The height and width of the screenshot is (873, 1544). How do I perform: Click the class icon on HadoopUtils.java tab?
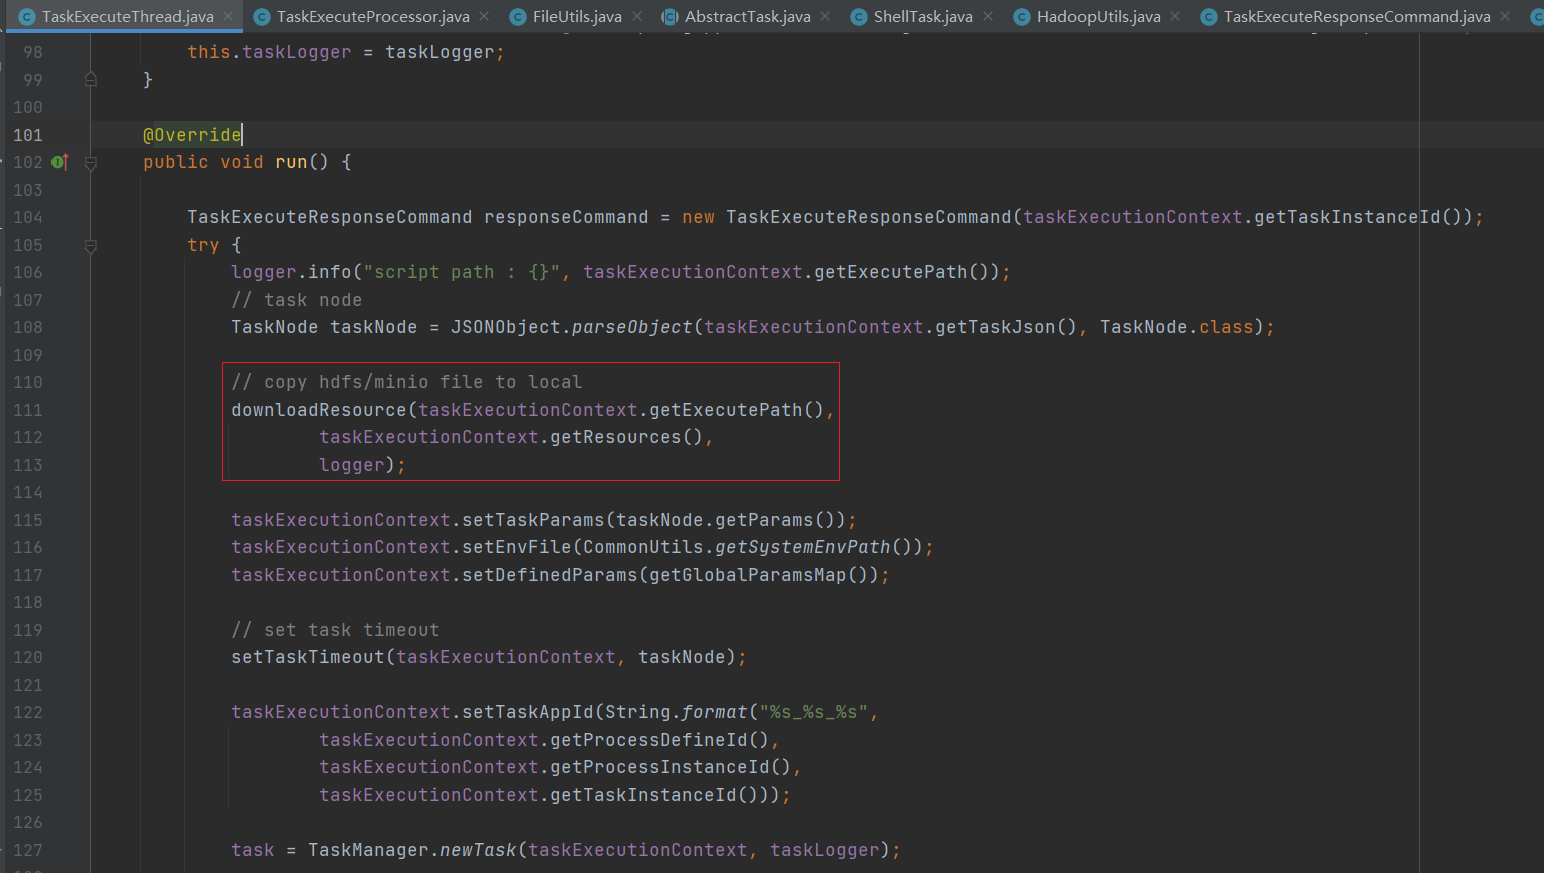pyautogui.click(x=1022, y=17)
